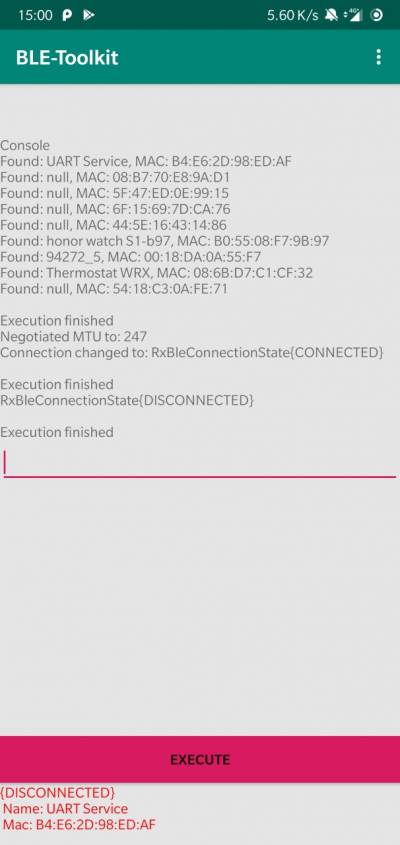This screenshot has height=845, width=400.
Task: Select the 94272_5 device console line
Action: (130, 257)
